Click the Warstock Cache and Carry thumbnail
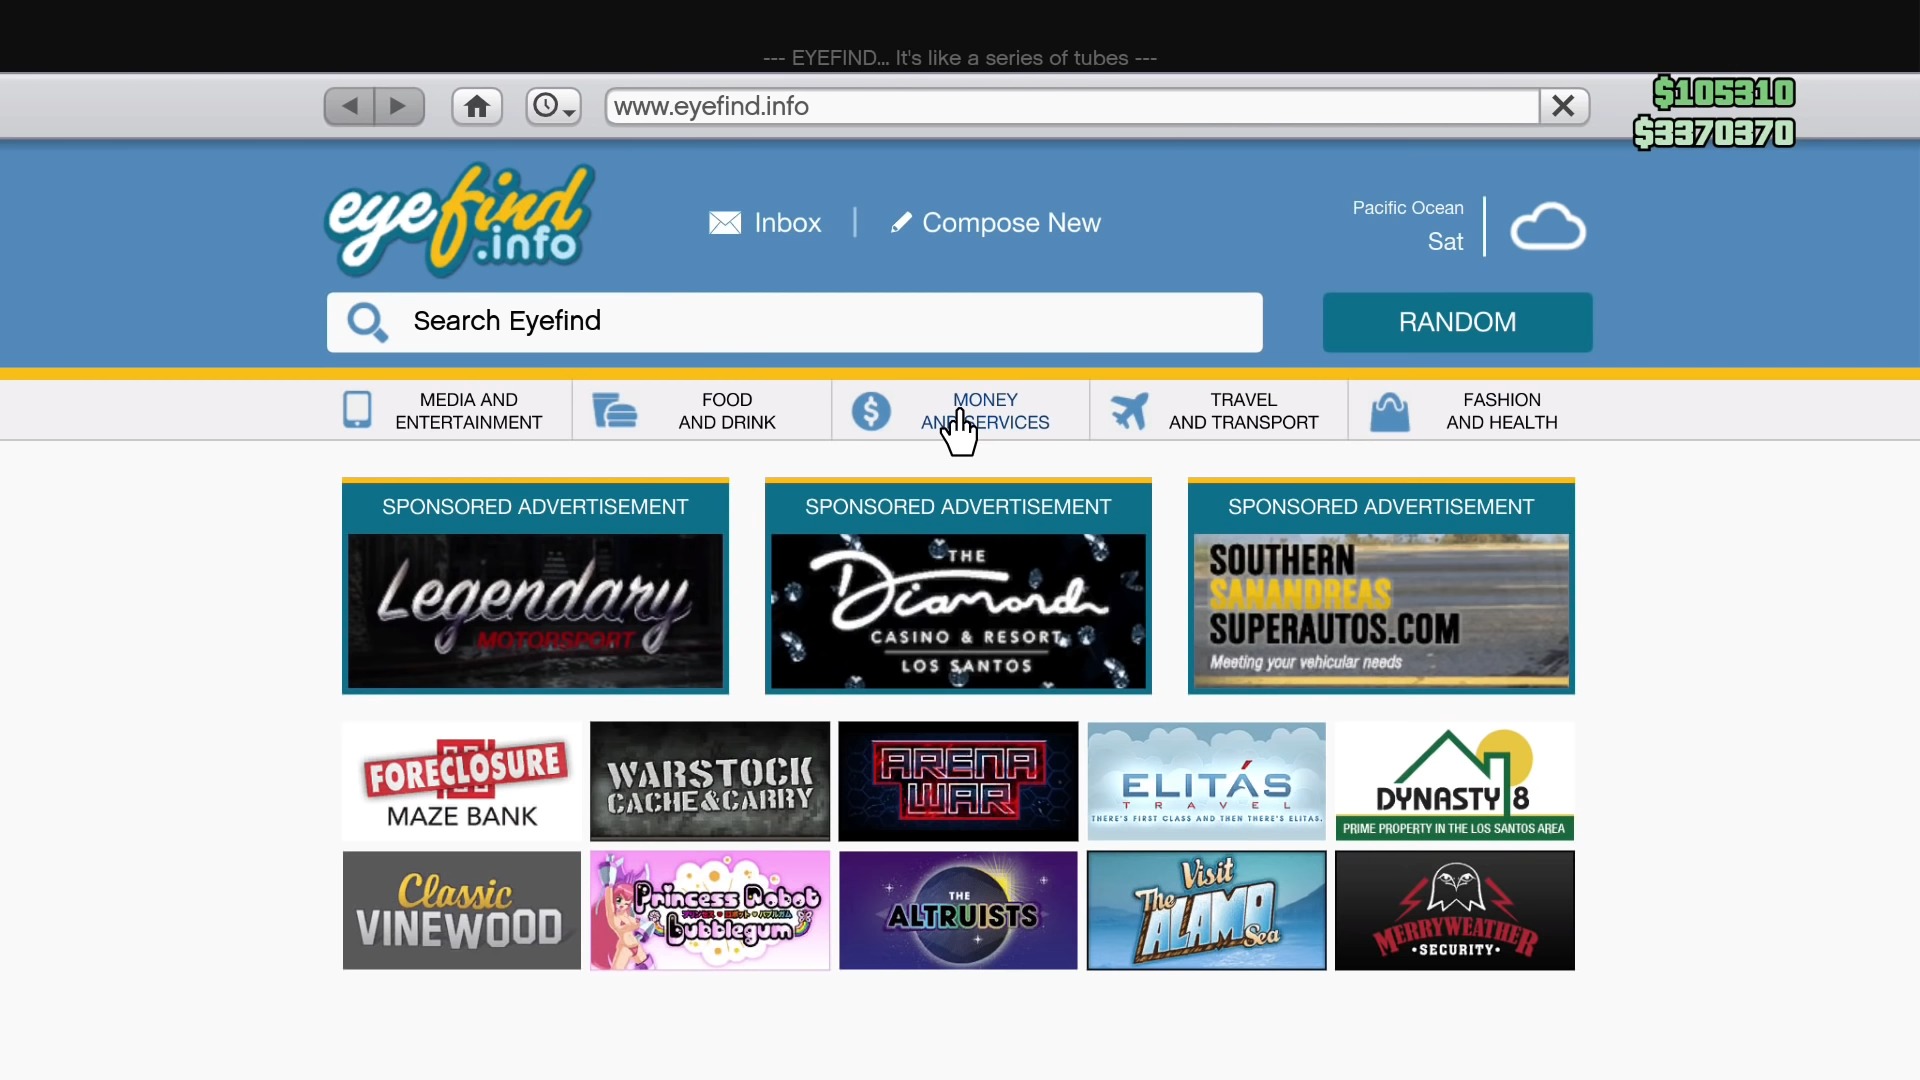 (x=709, y=779)
